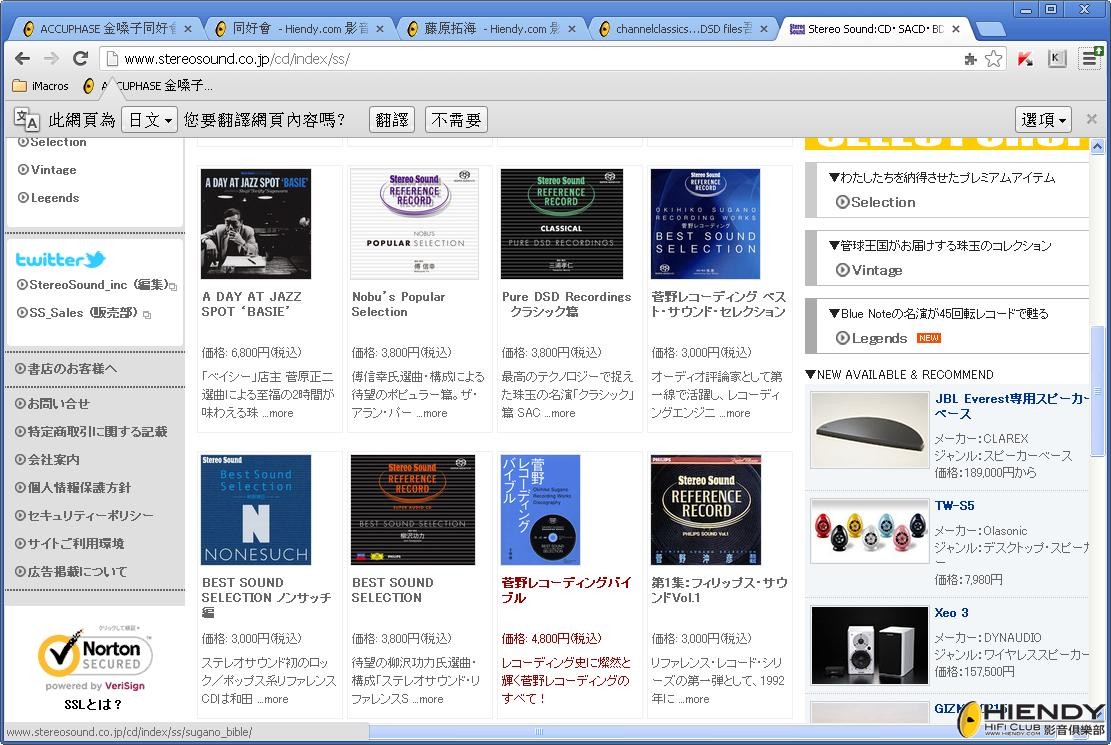Open the 菅野レコーディングバイブル cover image

coord(541,510)
